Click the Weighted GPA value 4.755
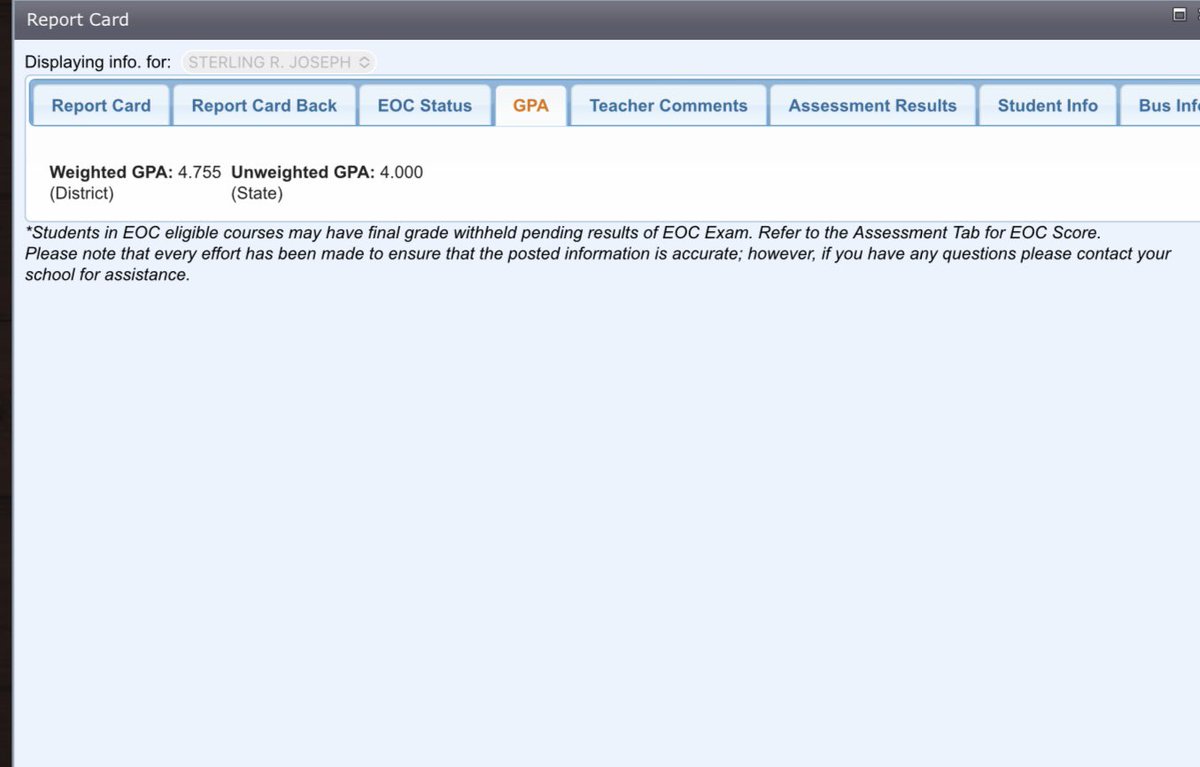 [199, 172]
